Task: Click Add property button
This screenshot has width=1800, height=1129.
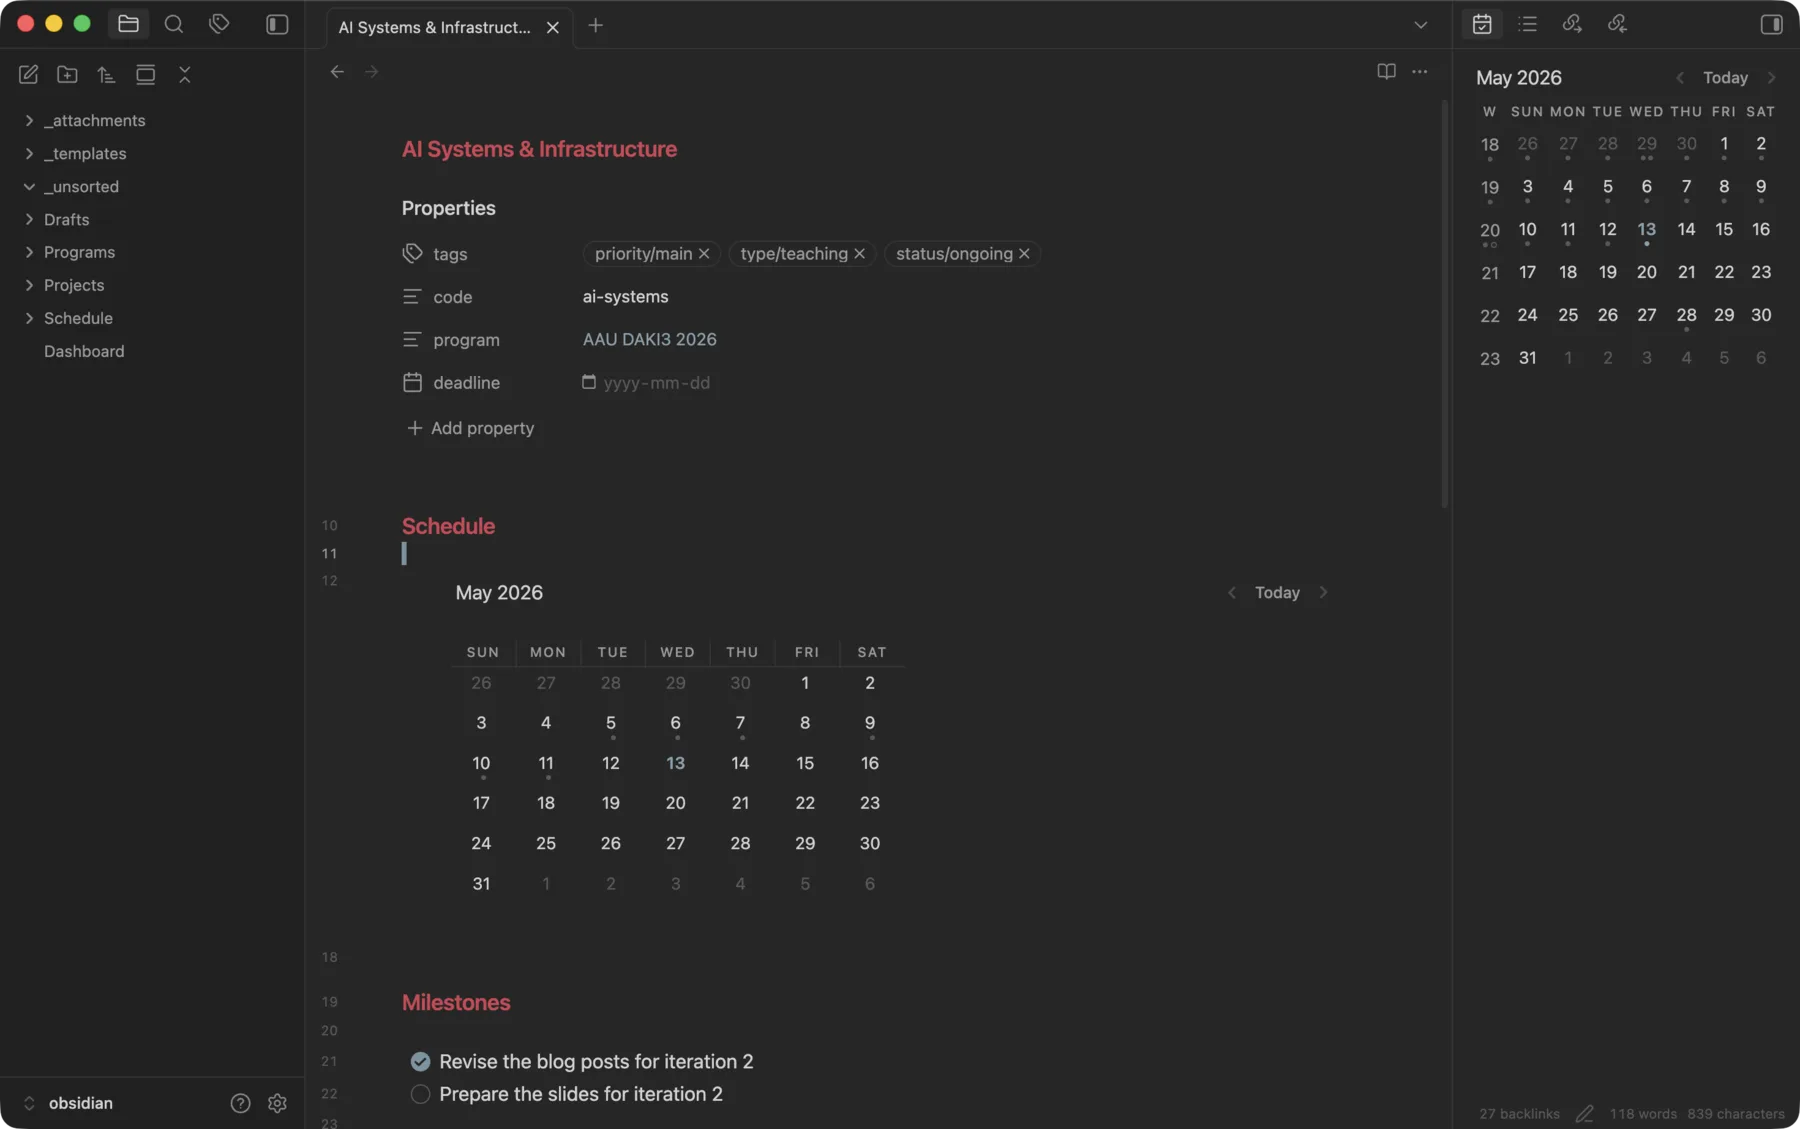Action: point(470,428)
